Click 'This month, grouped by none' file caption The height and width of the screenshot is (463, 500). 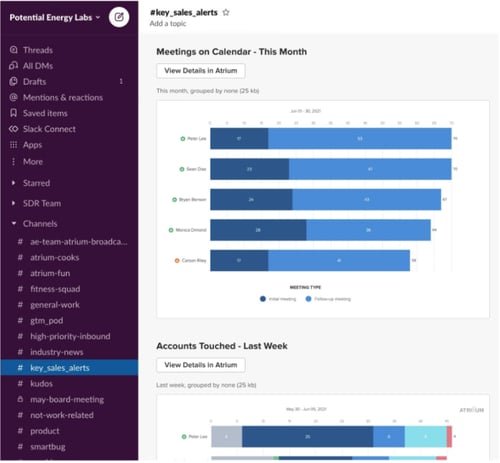(x=208, y=91)
